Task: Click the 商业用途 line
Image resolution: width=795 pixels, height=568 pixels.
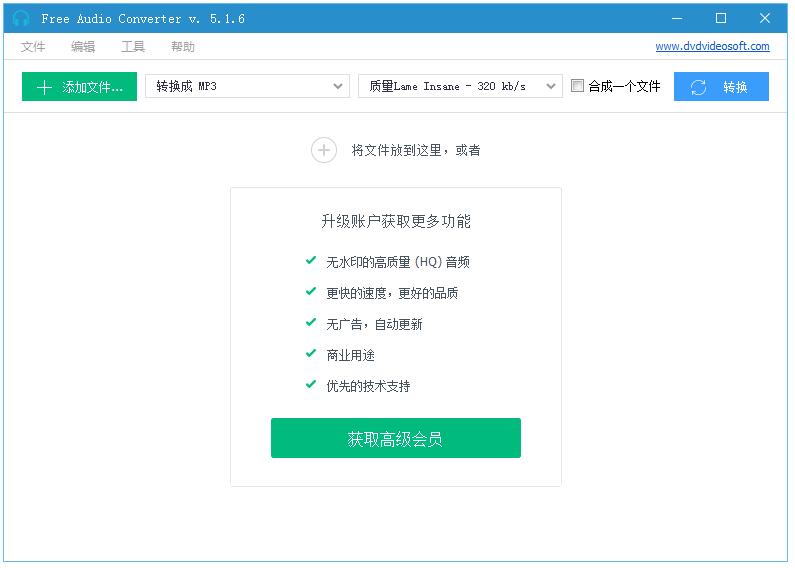Action: [350, 355]
